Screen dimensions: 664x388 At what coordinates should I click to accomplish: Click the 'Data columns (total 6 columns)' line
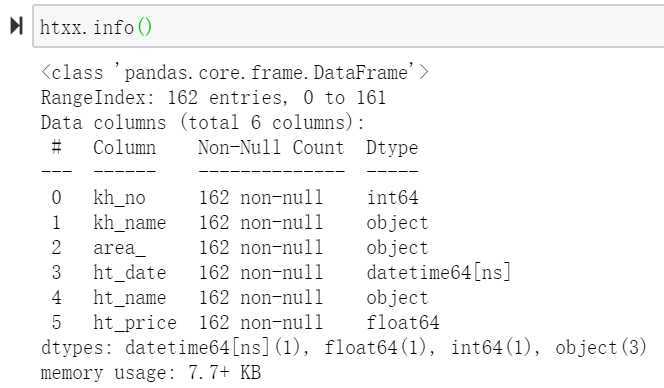point(202,123)
